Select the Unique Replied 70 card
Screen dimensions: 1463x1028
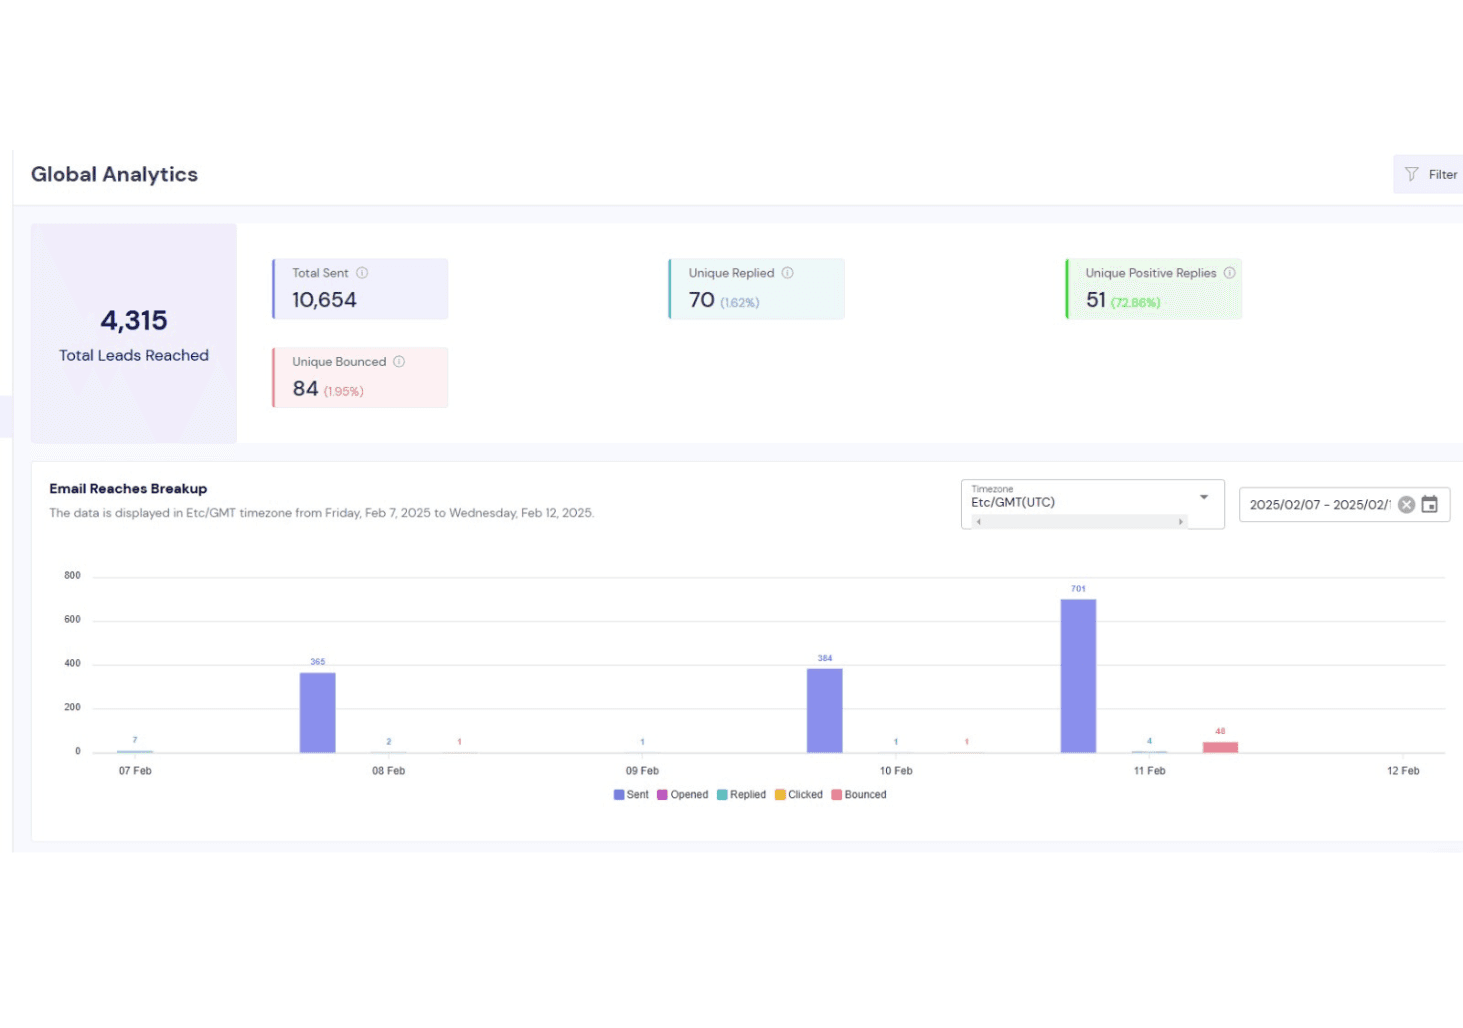(756, 289)
